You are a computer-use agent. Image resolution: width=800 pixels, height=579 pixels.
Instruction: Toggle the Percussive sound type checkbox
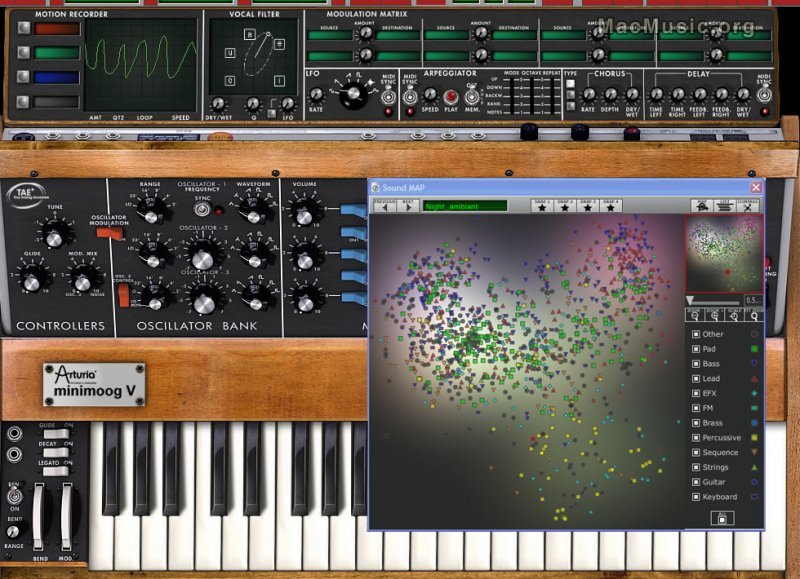tap(695, 438)
